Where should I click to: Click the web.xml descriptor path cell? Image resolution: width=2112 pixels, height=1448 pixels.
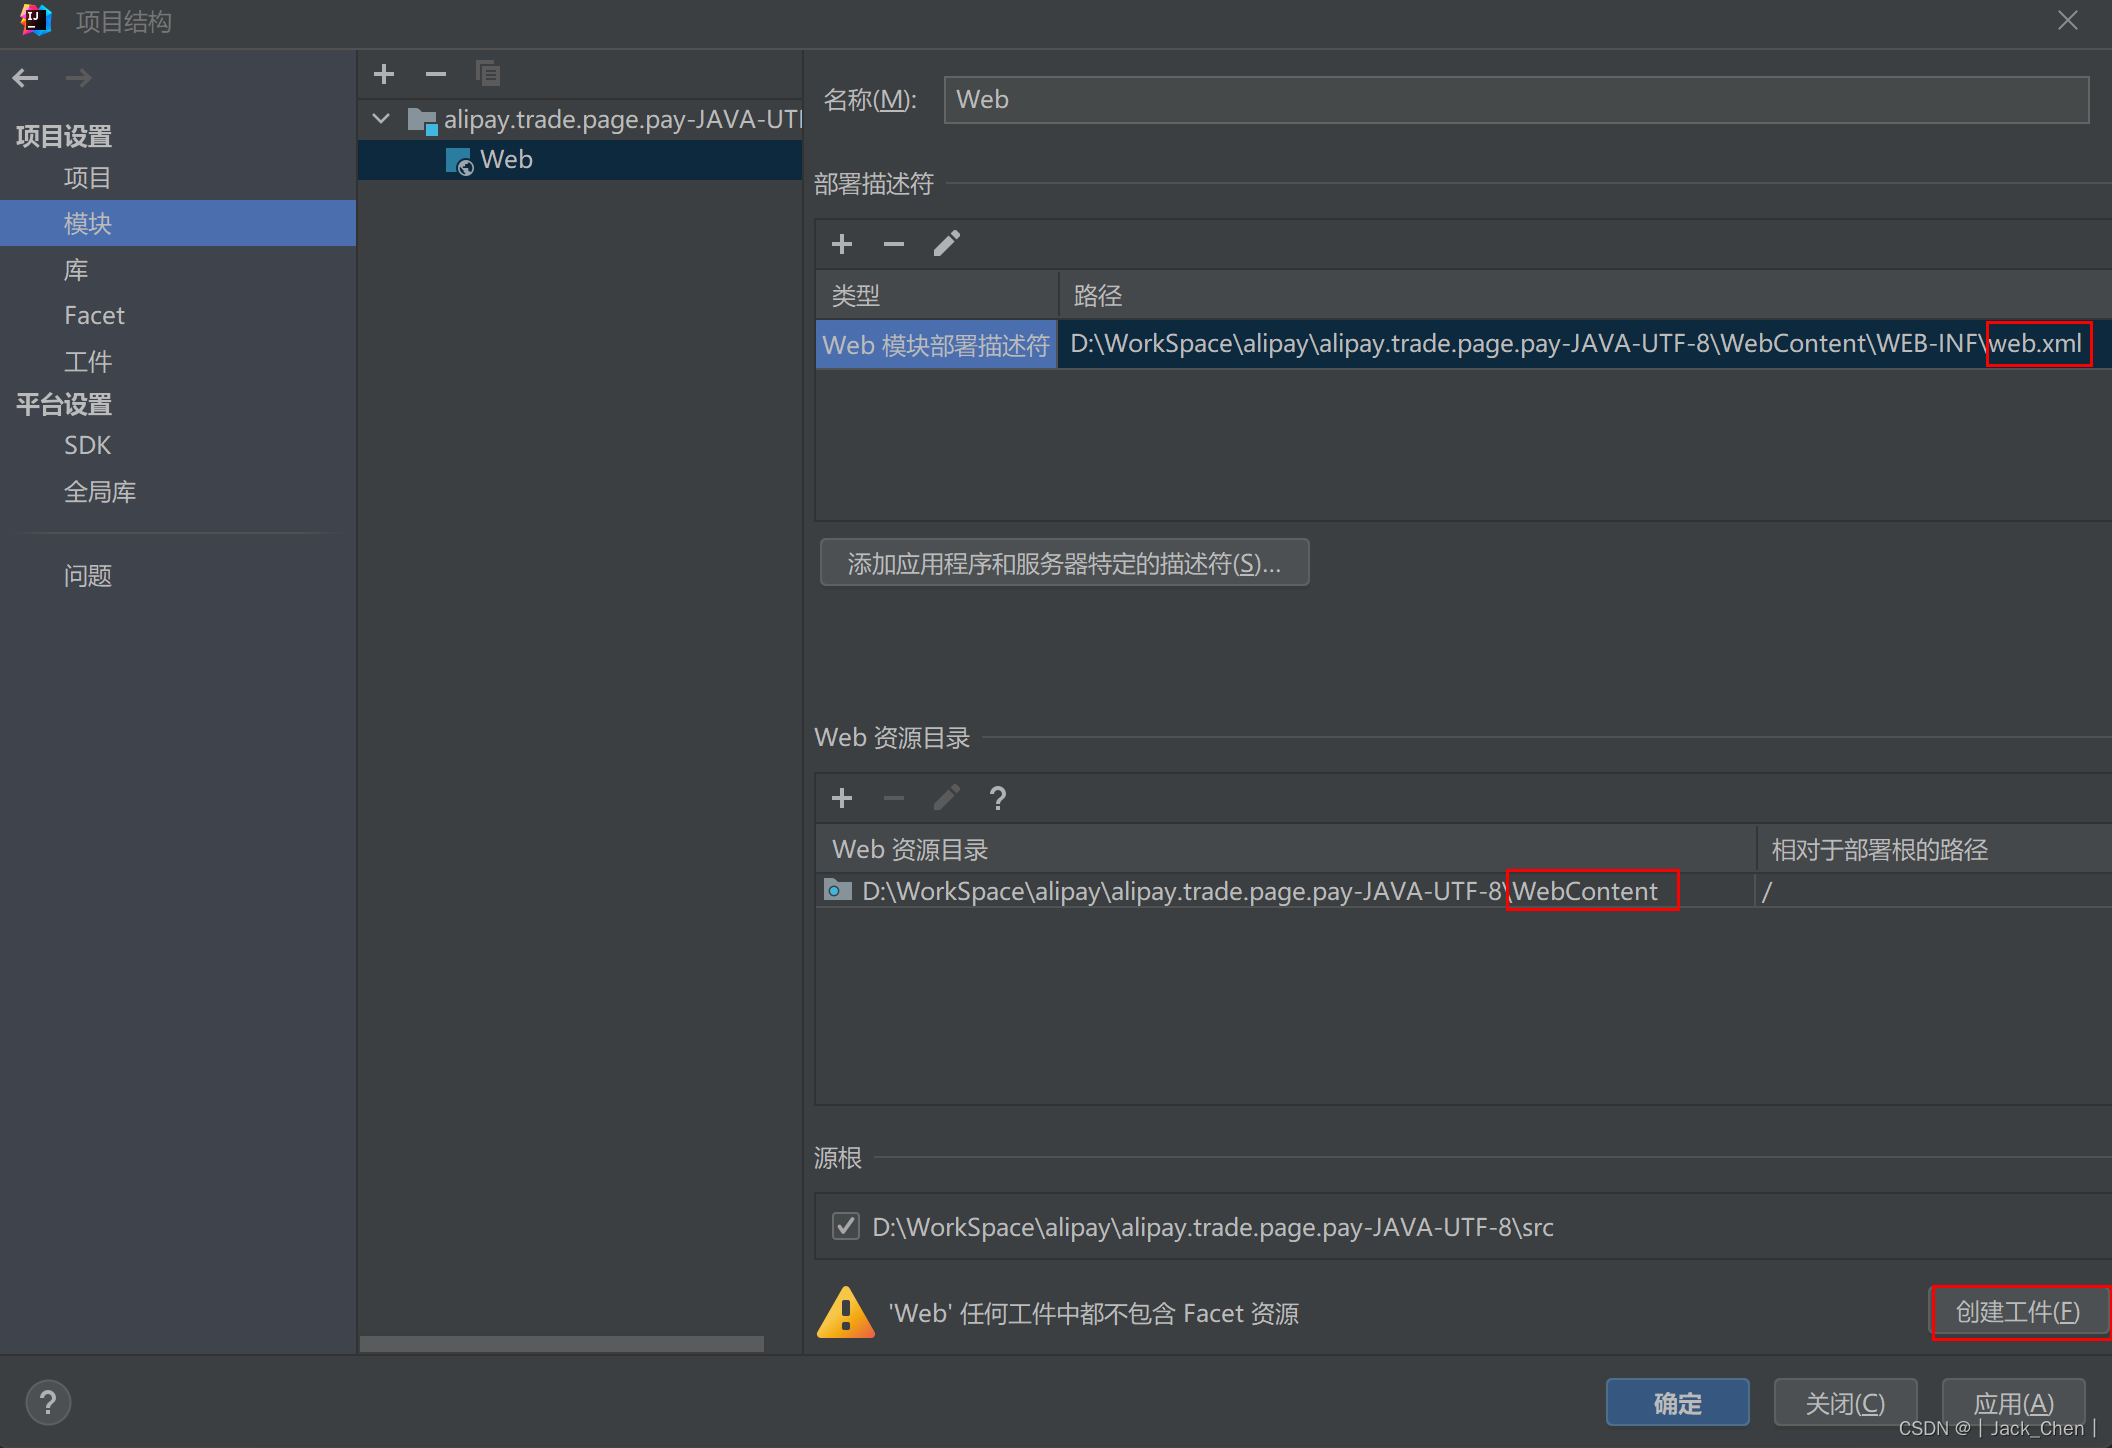point(1584,345)
